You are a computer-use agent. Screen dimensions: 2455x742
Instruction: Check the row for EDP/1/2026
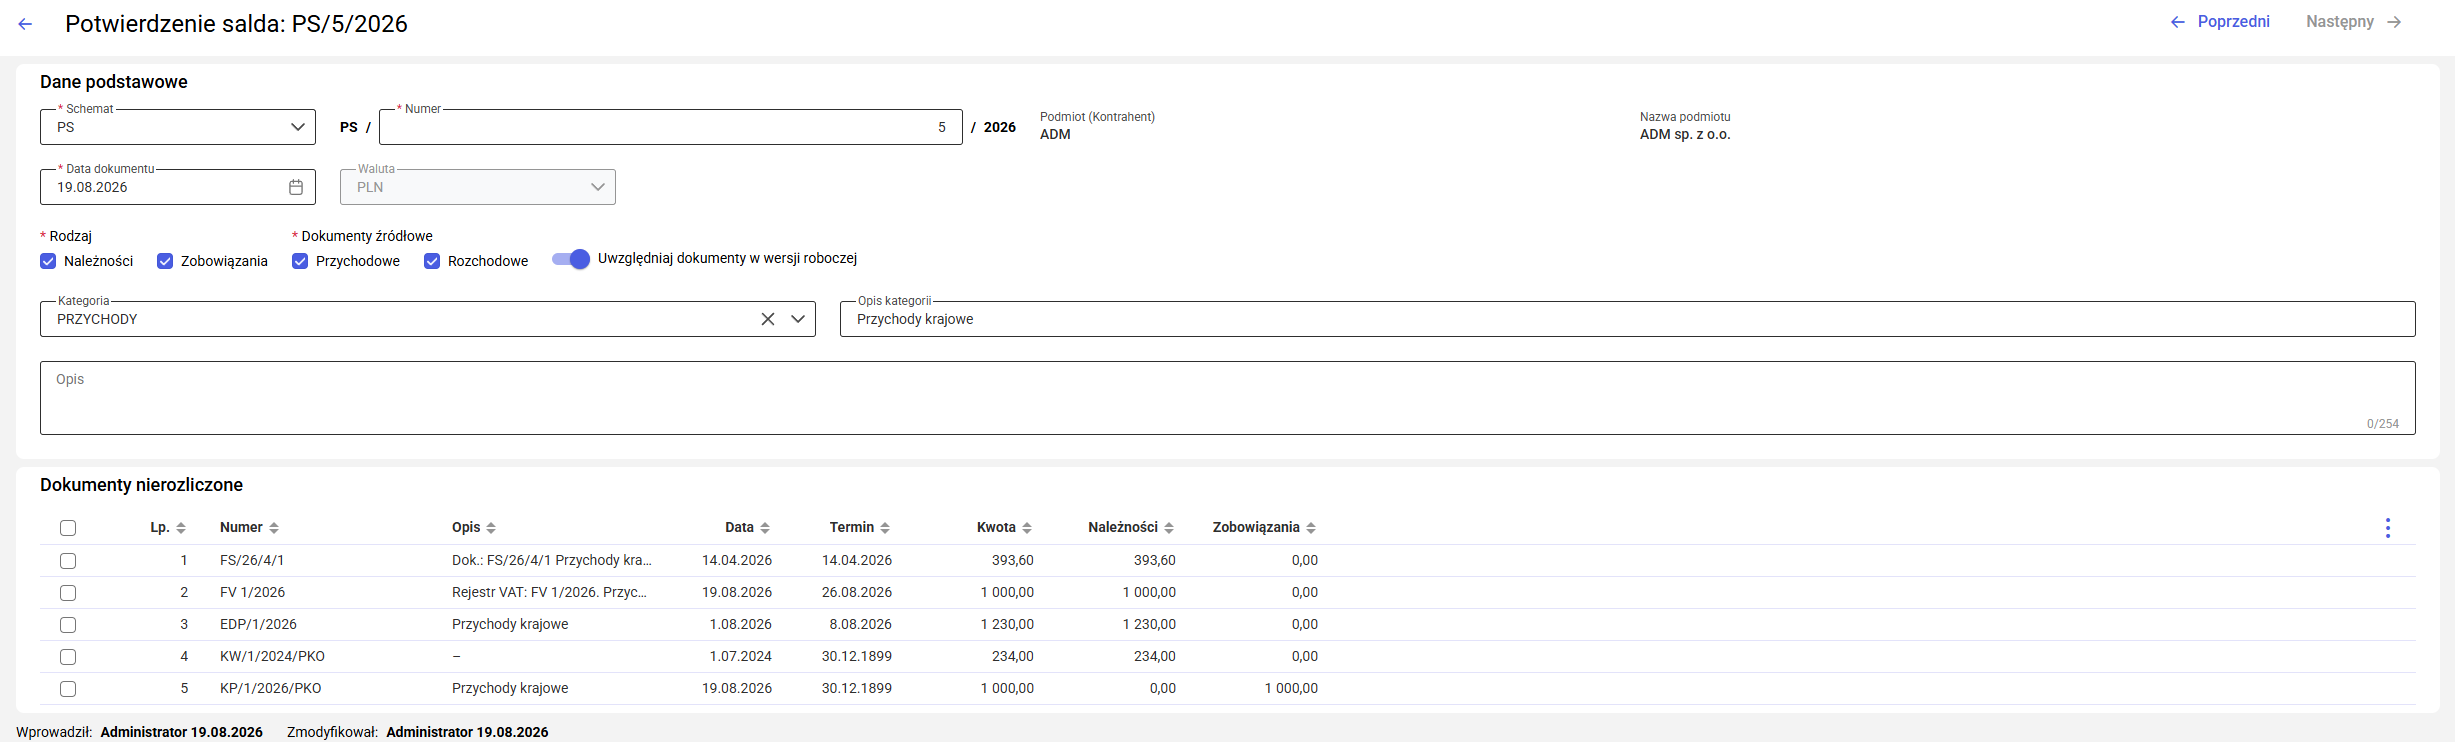click(x=68, y=625)
